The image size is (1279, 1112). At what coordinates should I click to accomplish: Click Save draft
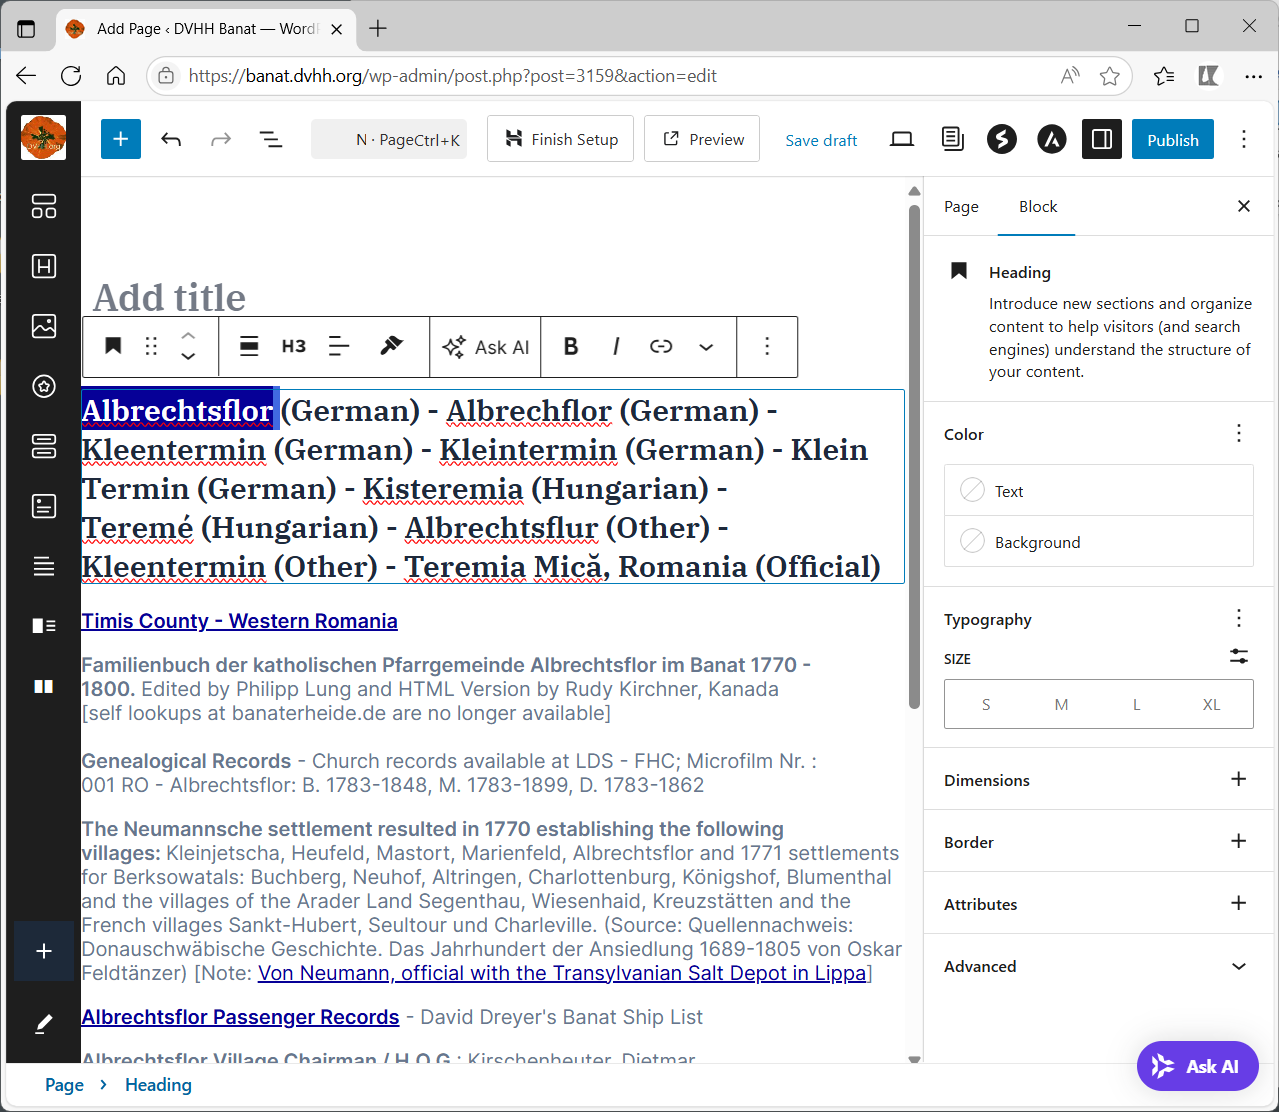[821, 140]
